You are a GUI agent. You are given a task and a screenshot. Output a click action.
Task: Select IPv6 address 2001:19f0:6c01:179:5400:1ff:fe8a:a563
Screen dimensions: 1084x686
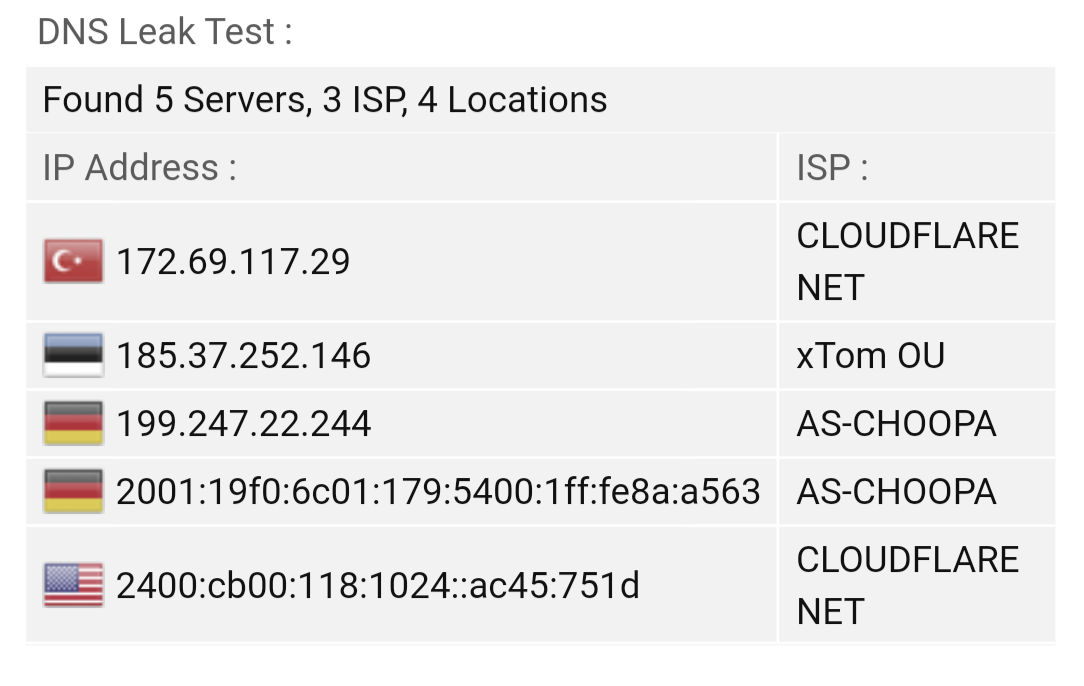[x=438, y=492]
